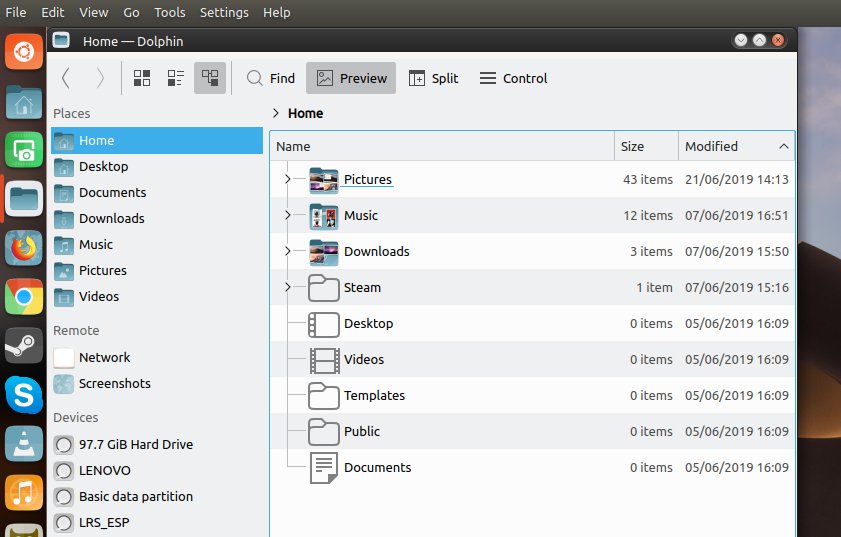The width and height of the screenshot is (841, 537).
Task: Expand the Music folder tree
Action: pyautogui.click(x=287, y=216)
